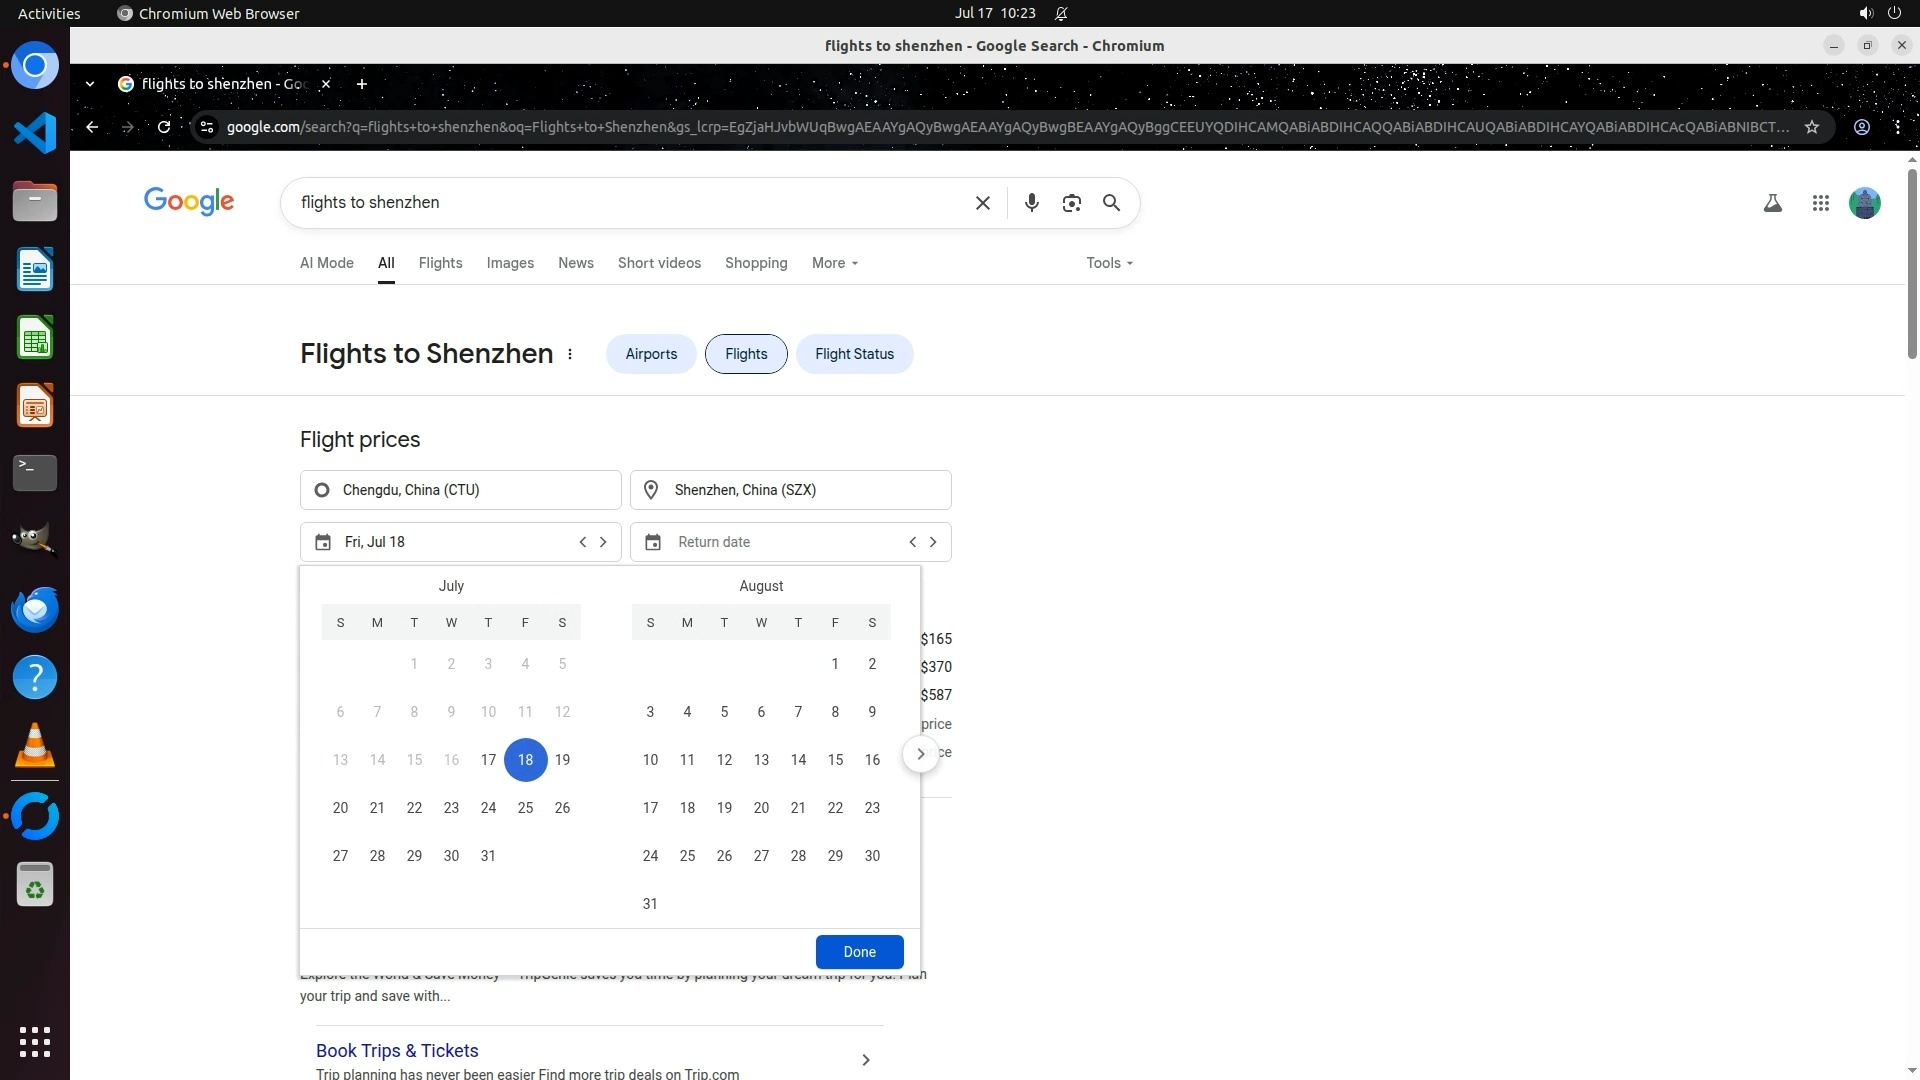1920x1080 pixels.
Task: Open Google Lens image search icon
Action: [x=1071, y=203]
